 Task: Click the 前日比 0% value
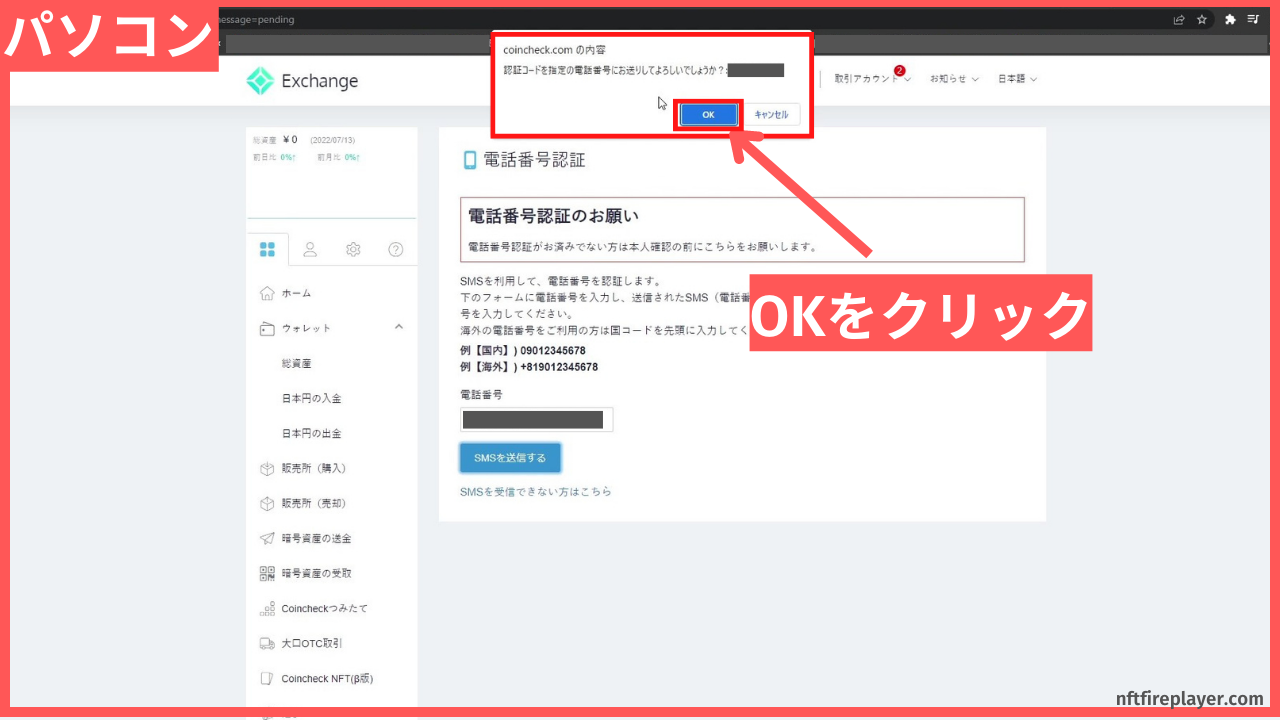pyautogui.click(x=287, y=157)
